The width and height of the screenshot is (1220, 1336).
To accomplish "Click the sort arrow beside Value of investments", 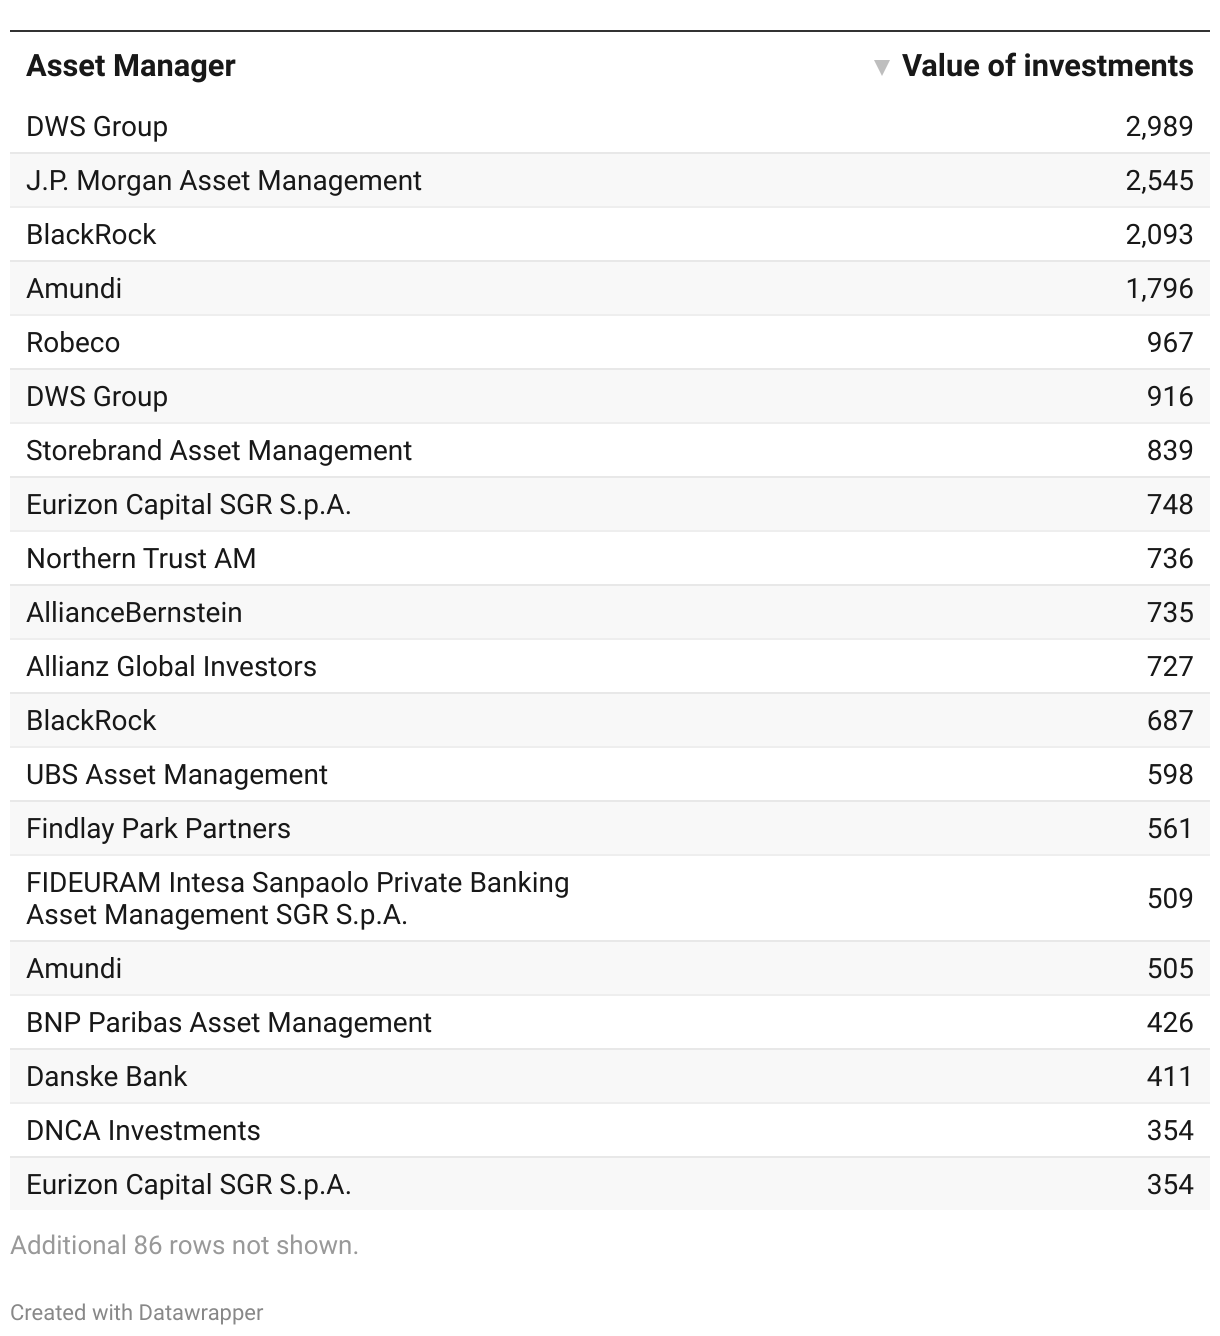I will (x=881, y=67).
